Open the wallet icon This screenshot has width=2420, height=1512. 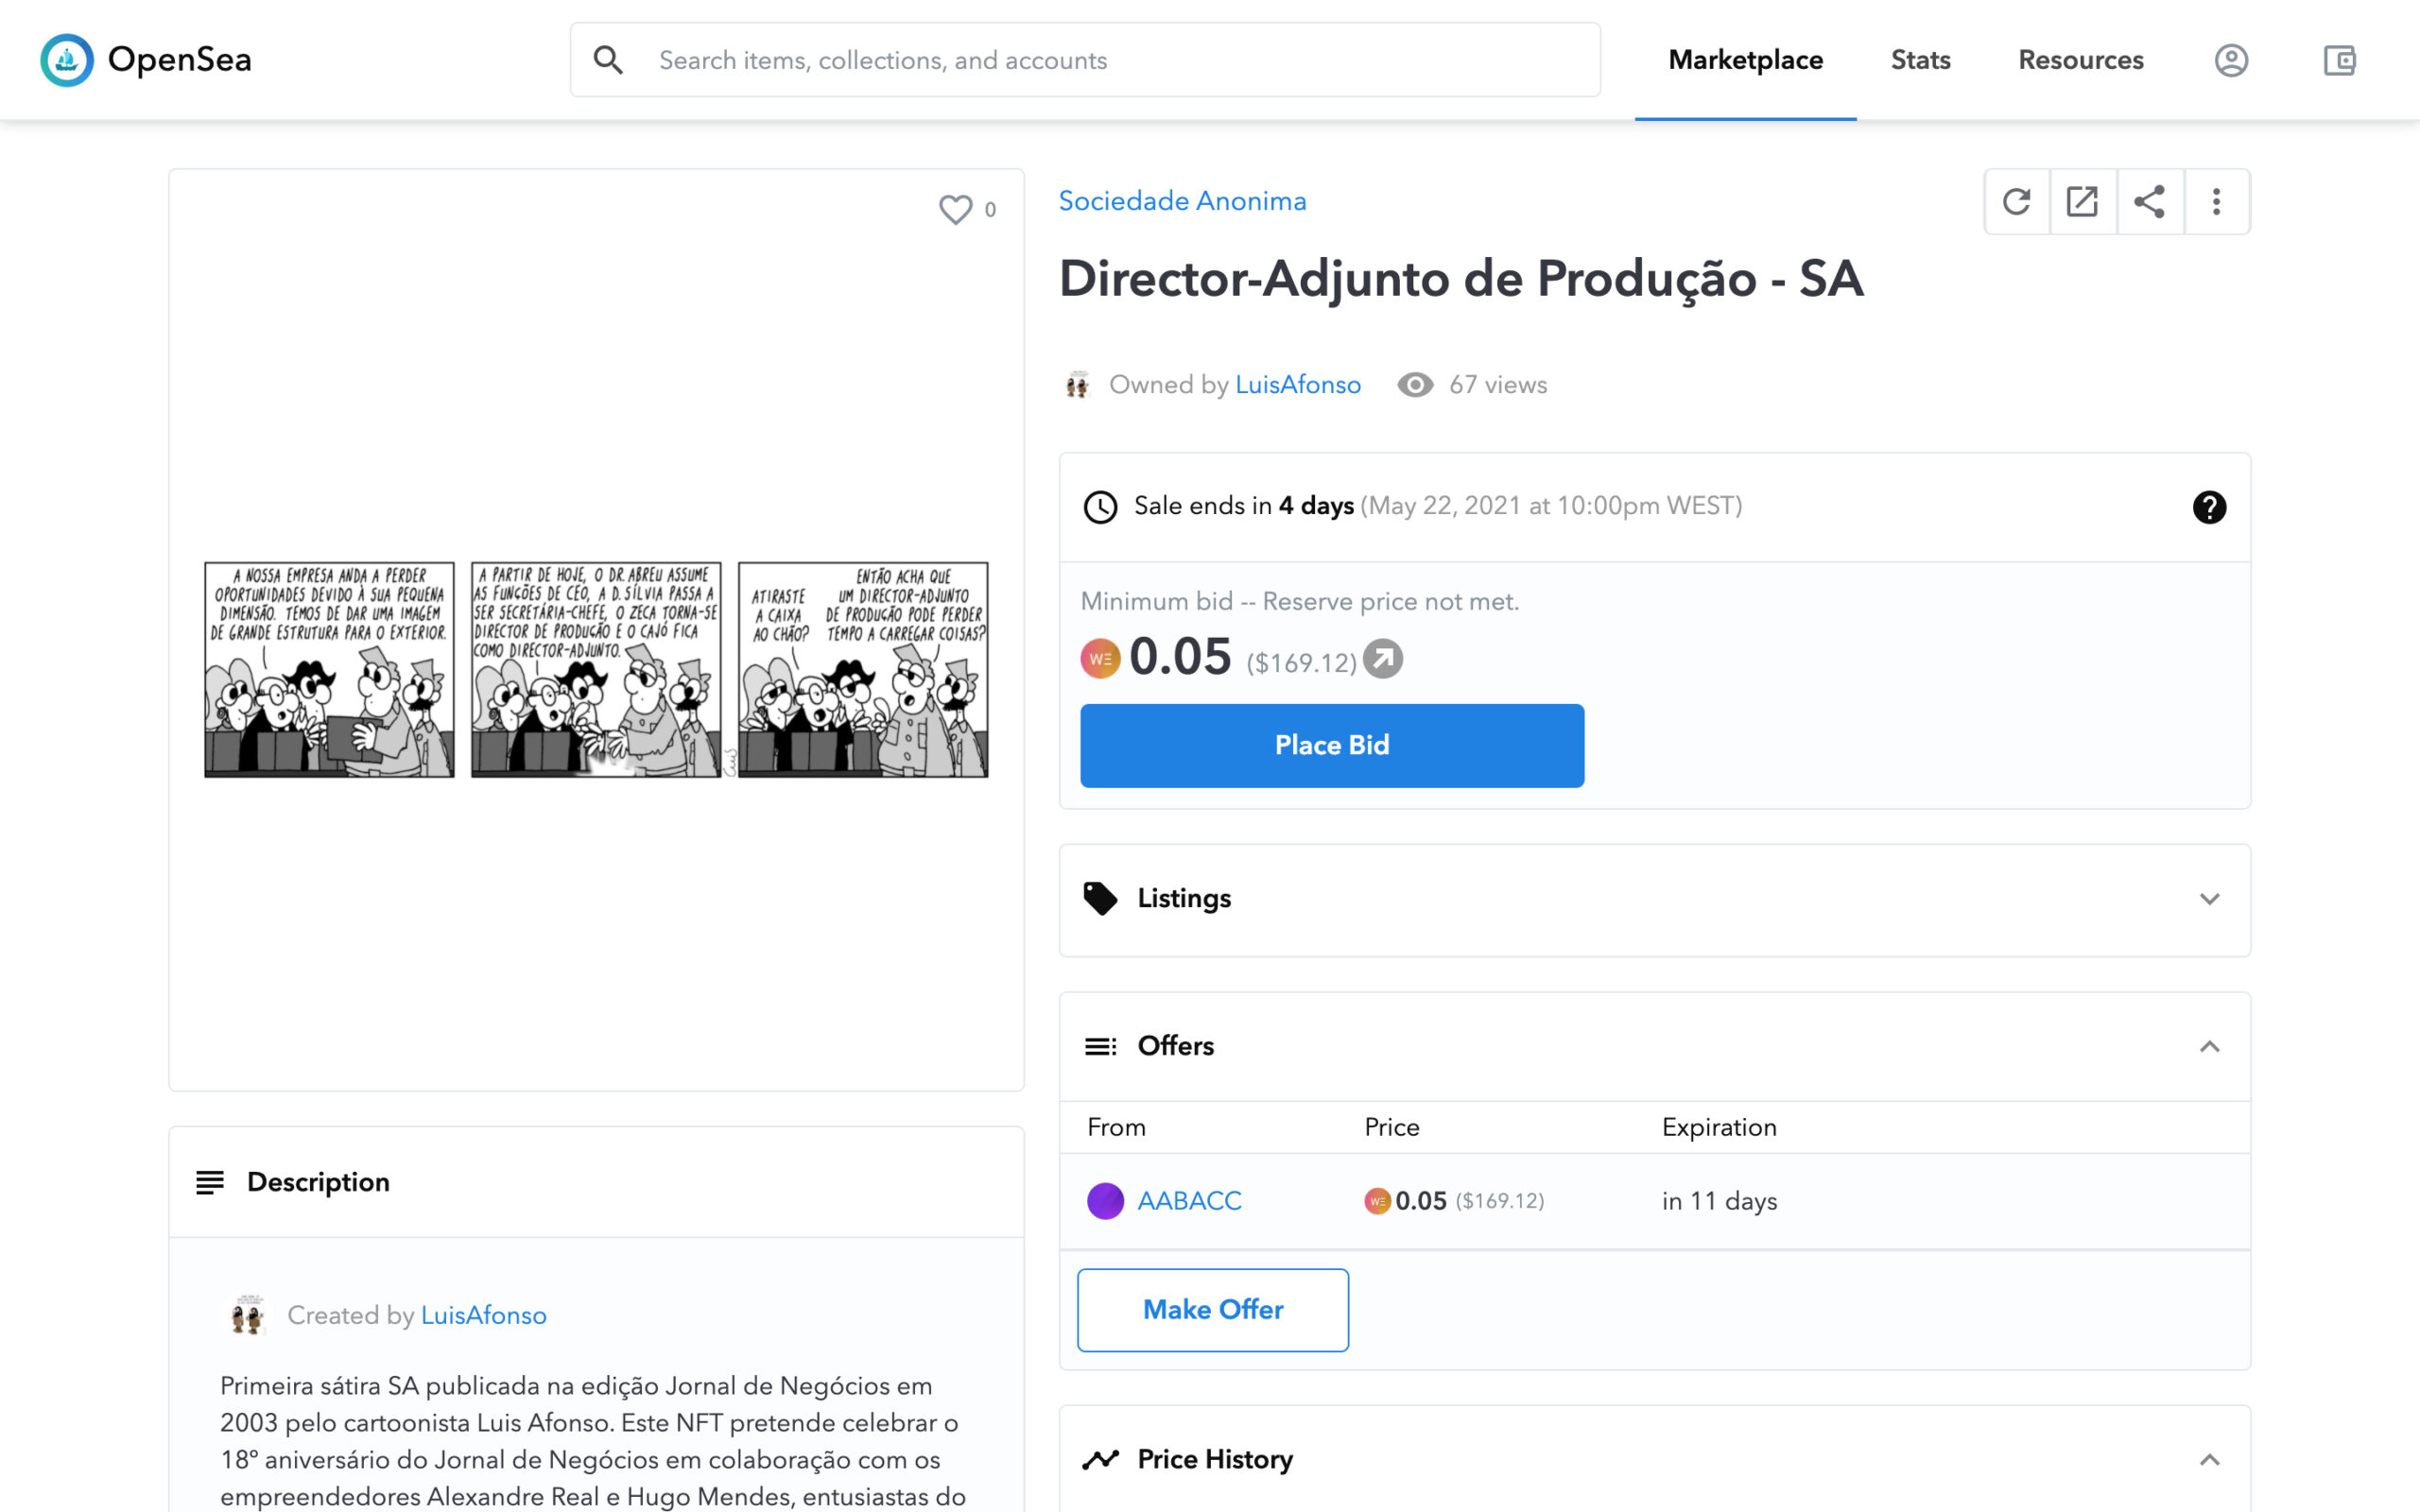point(2339,60)
